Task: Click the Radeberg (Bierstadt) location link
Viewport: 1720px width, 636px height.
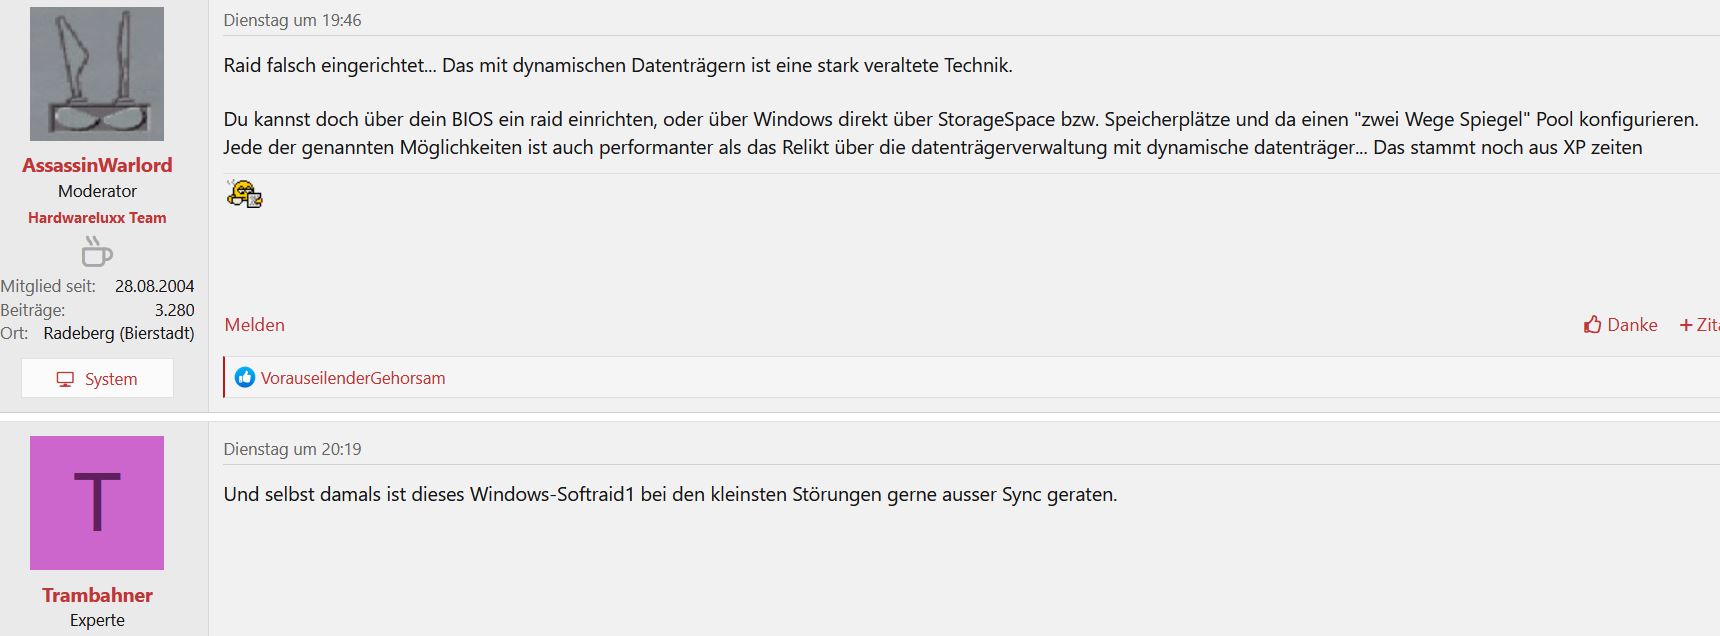Action: pos(119,333)
